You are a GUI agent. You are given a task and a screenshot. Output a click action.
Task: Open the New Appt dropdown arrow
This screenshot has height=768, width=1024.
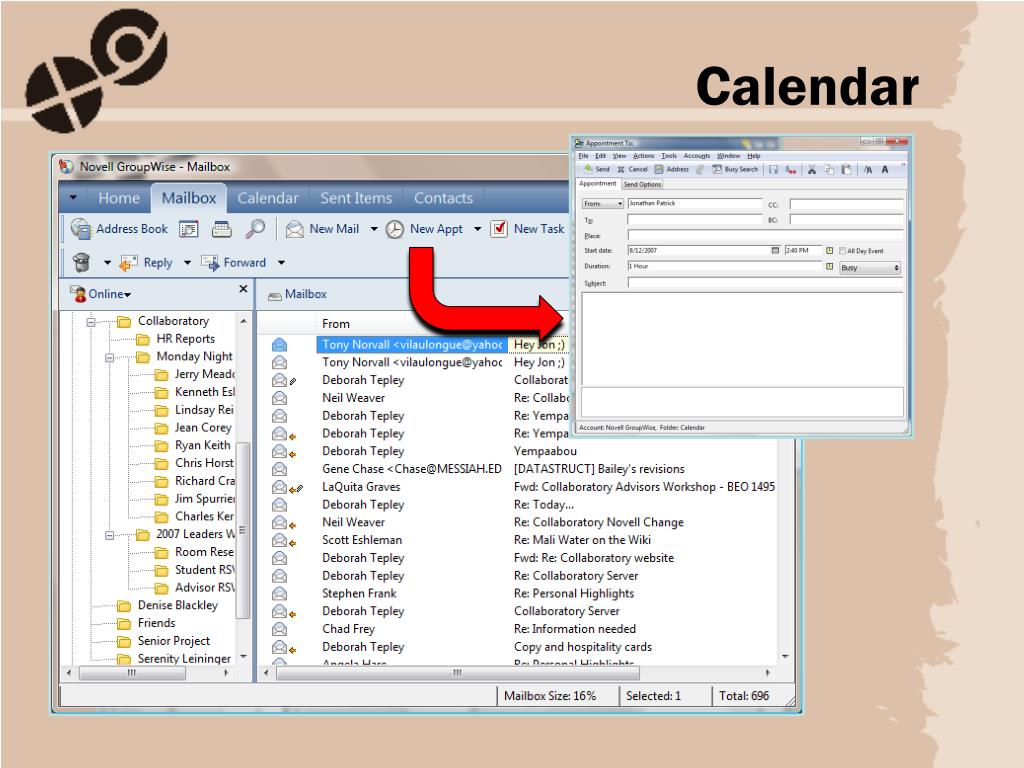click(x=477, y=229)
